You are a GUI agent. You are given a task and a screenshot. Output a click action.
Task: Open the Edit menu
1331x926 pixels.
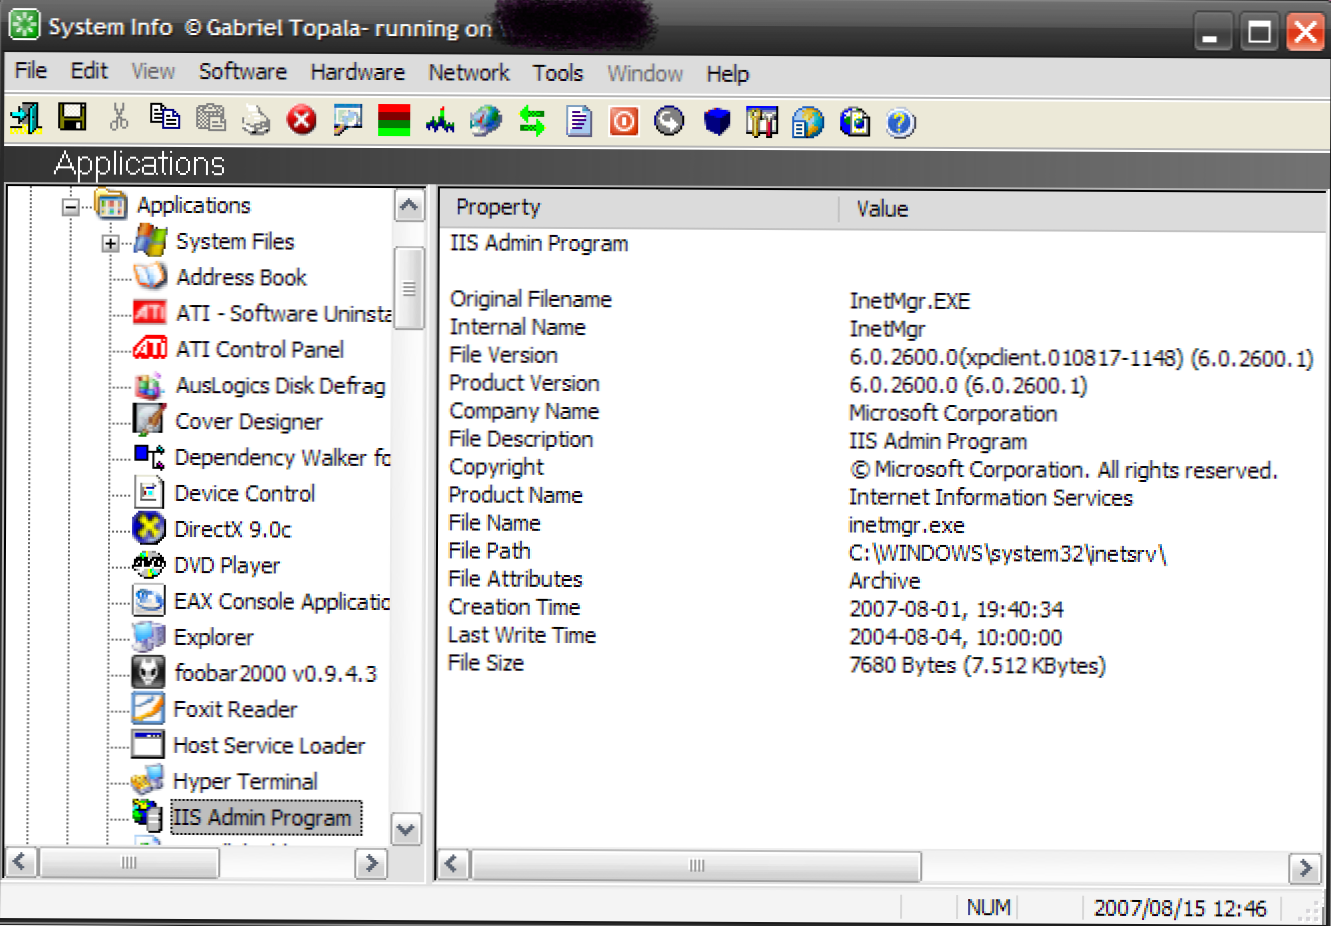[89, 71]
